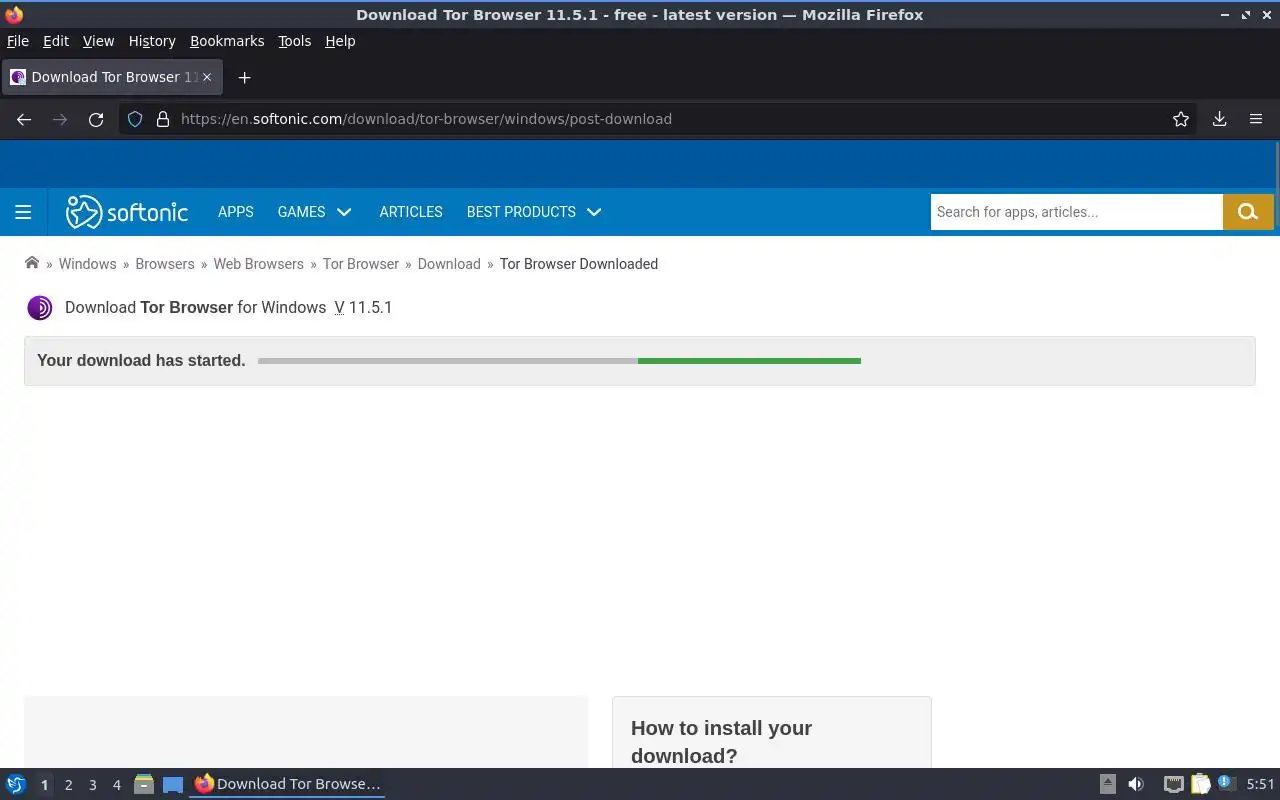Click the notification tray icon beside clock
This screenshot has width=1280, height=800.
(1226, 784)
